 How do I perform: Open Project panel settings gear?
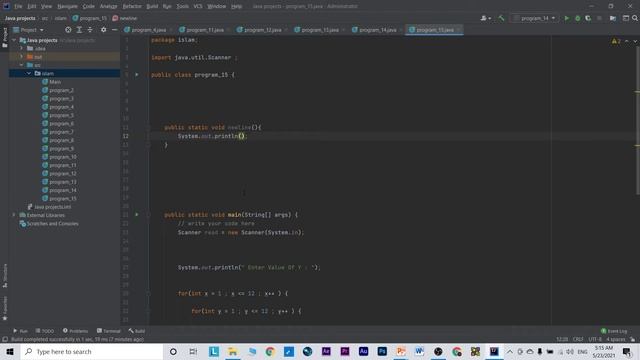[103, 30]
